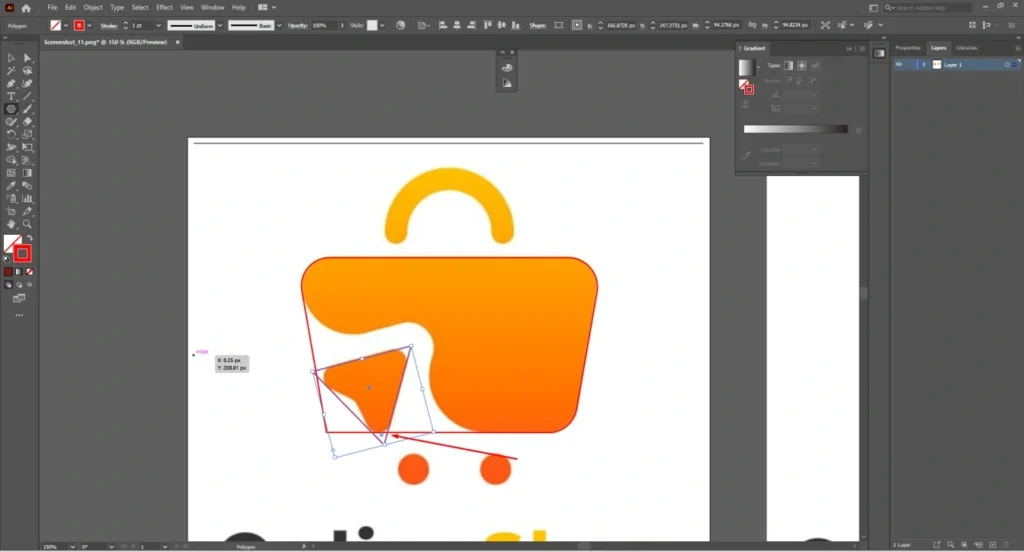The image size is (1024, 552).
Task: Select the Shaper tool
Action: tap(11, 122)
